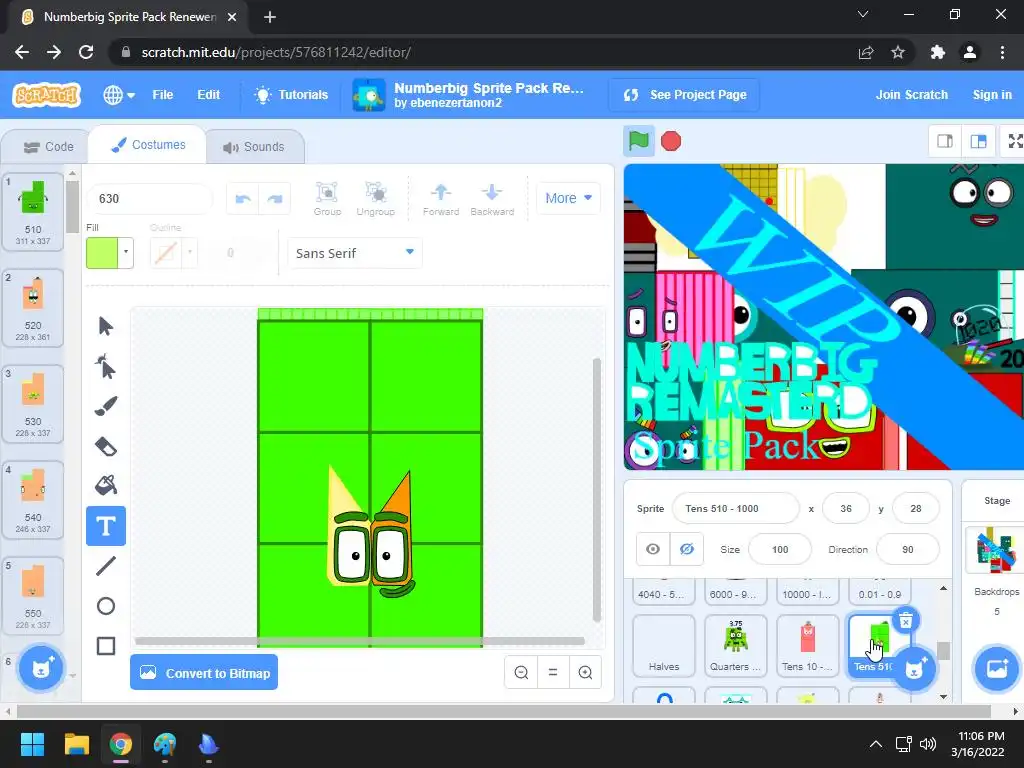The image size is (1024, 768).
Task: Click Sign in
Action: tap(992, 95)
